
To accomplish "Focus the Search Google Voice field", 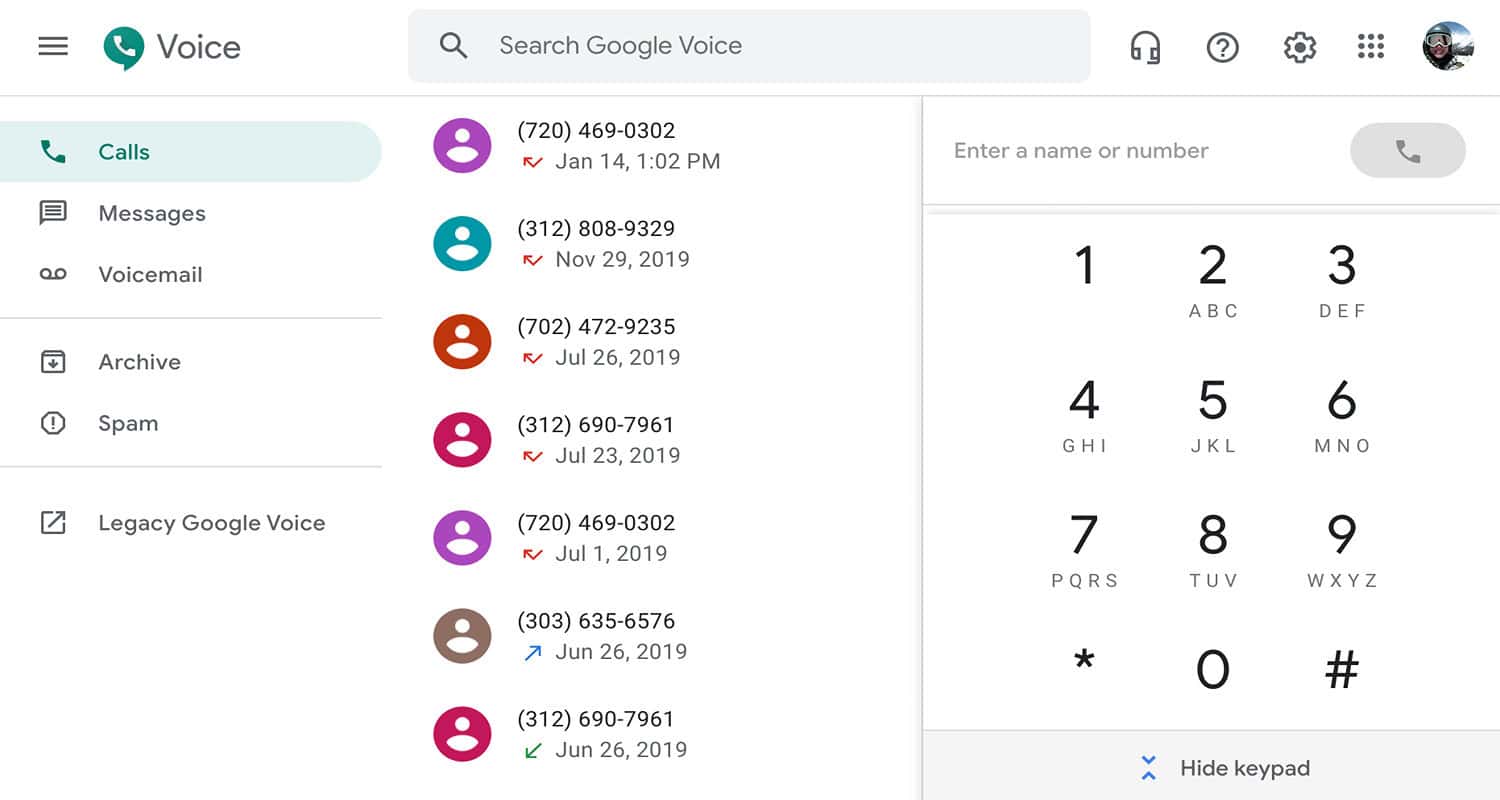I will [x=749, y=46].
